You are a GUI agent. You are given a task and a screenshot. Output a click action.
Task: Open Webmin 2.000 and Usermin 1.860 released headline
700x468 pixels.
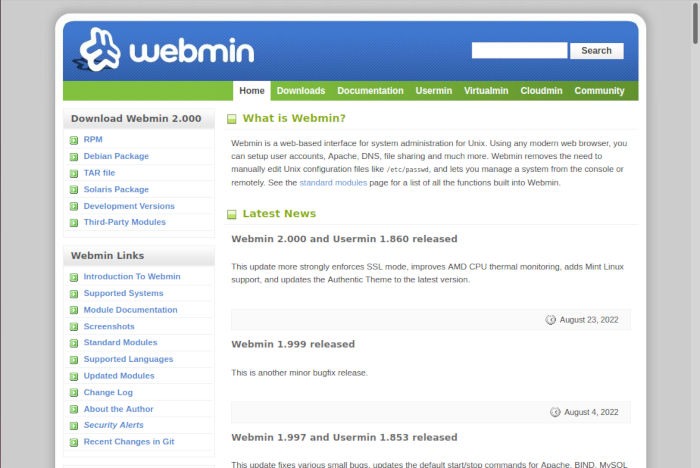click(344, 239)
